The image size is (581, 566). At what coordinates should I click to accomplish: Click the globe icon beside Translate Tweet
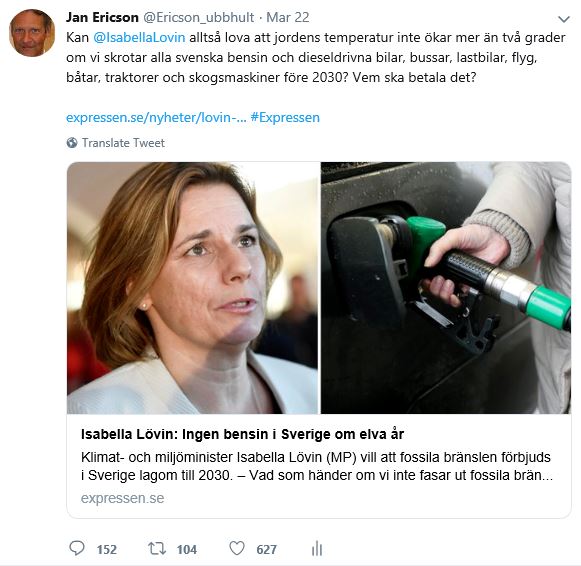point(72,143)
